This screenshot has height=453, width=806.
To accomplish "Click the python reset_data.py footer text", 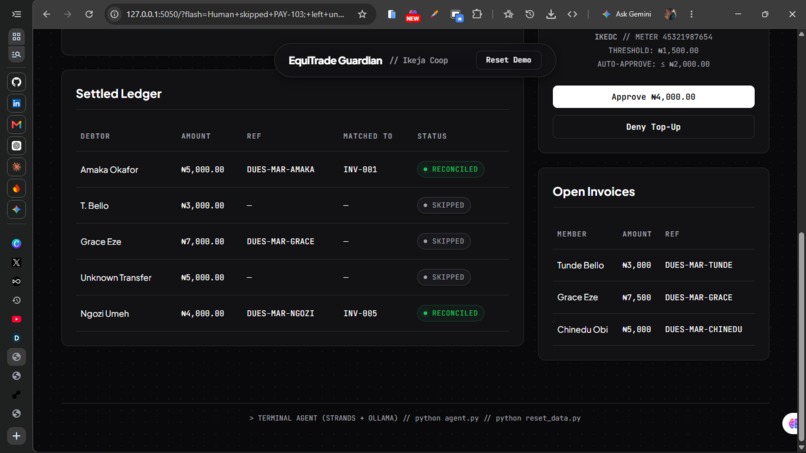I will [538, 418].
